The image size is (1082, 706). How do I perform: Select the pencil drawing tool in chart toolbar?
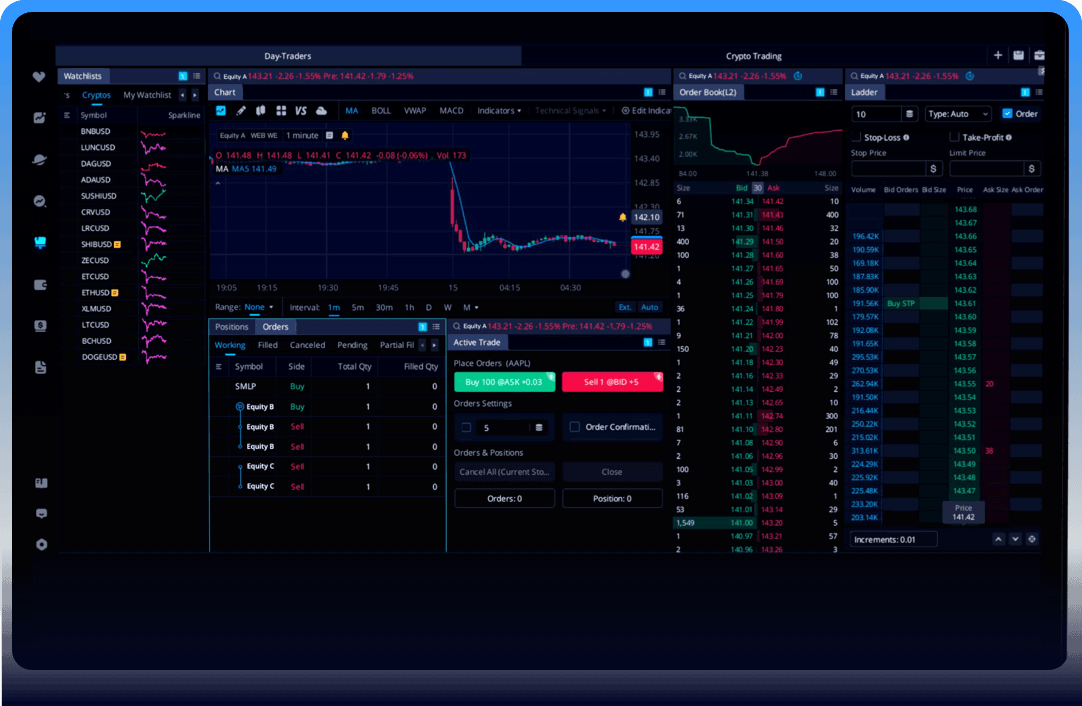pyautogui.click(x=240, y=111)
